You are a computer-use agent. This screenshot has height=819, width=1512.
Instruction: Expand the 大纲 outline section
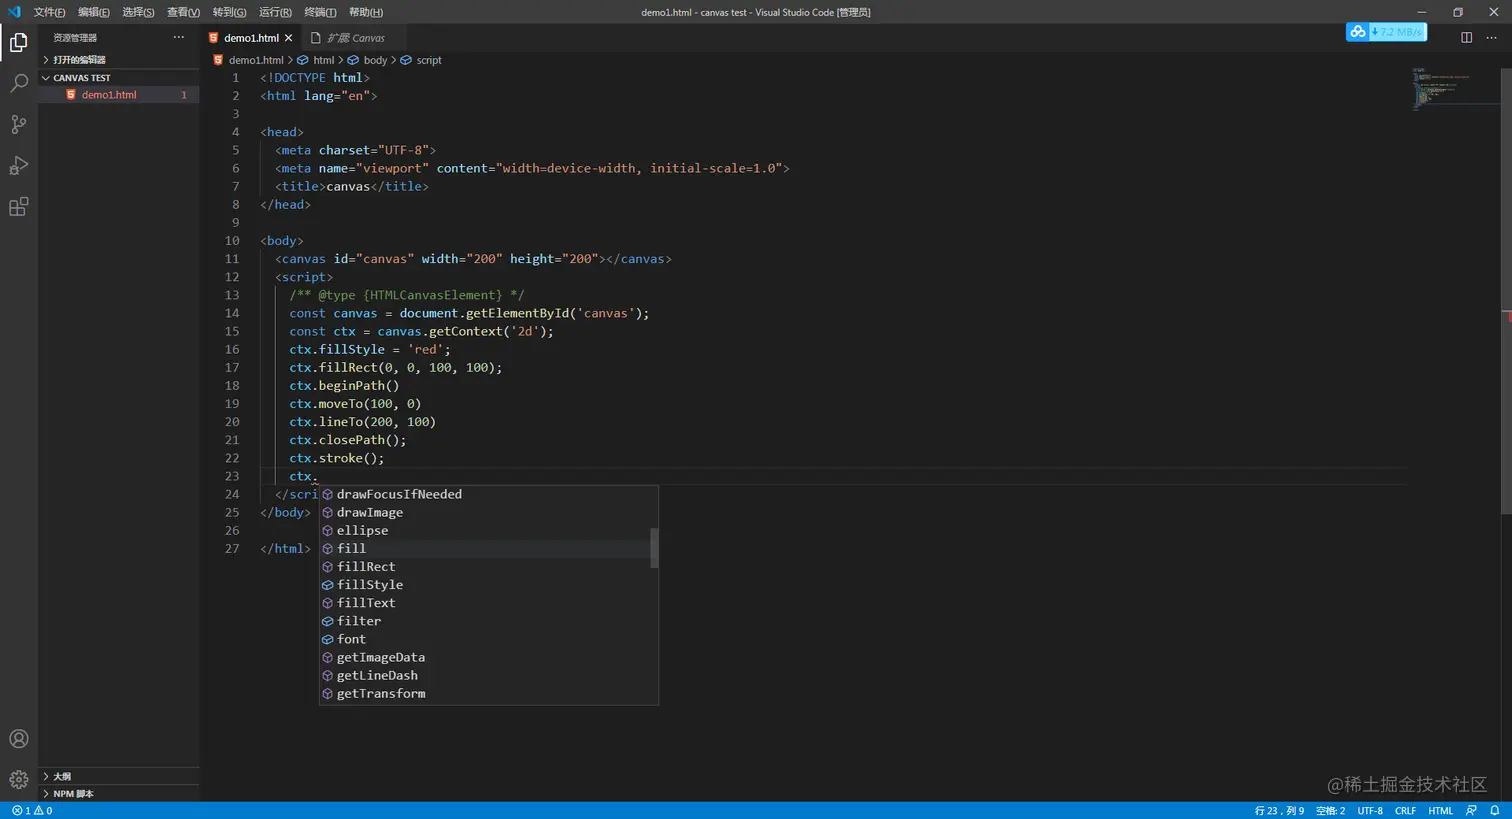coord(62,777)
